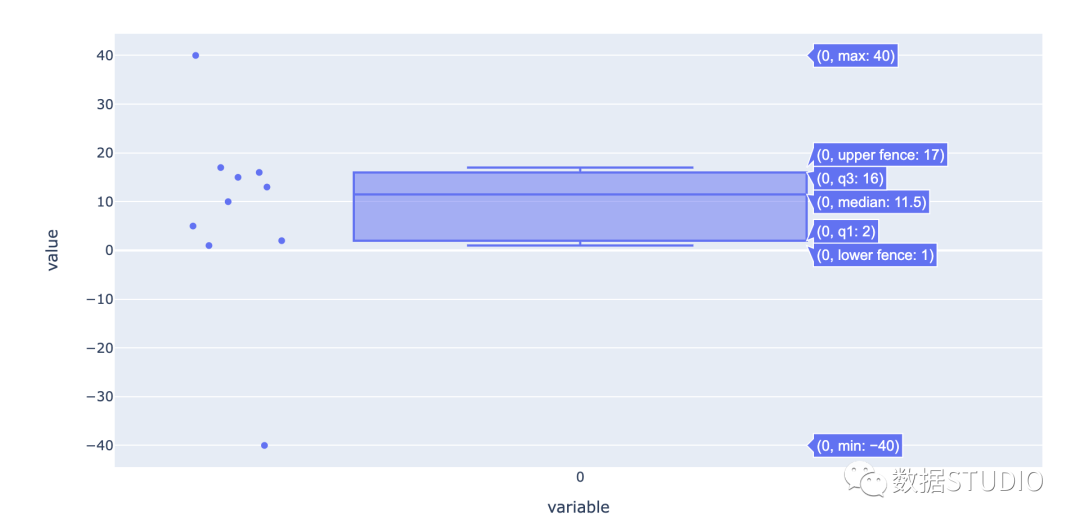Click the data point at value 5

pyautogui.click(x=193, y=226)
